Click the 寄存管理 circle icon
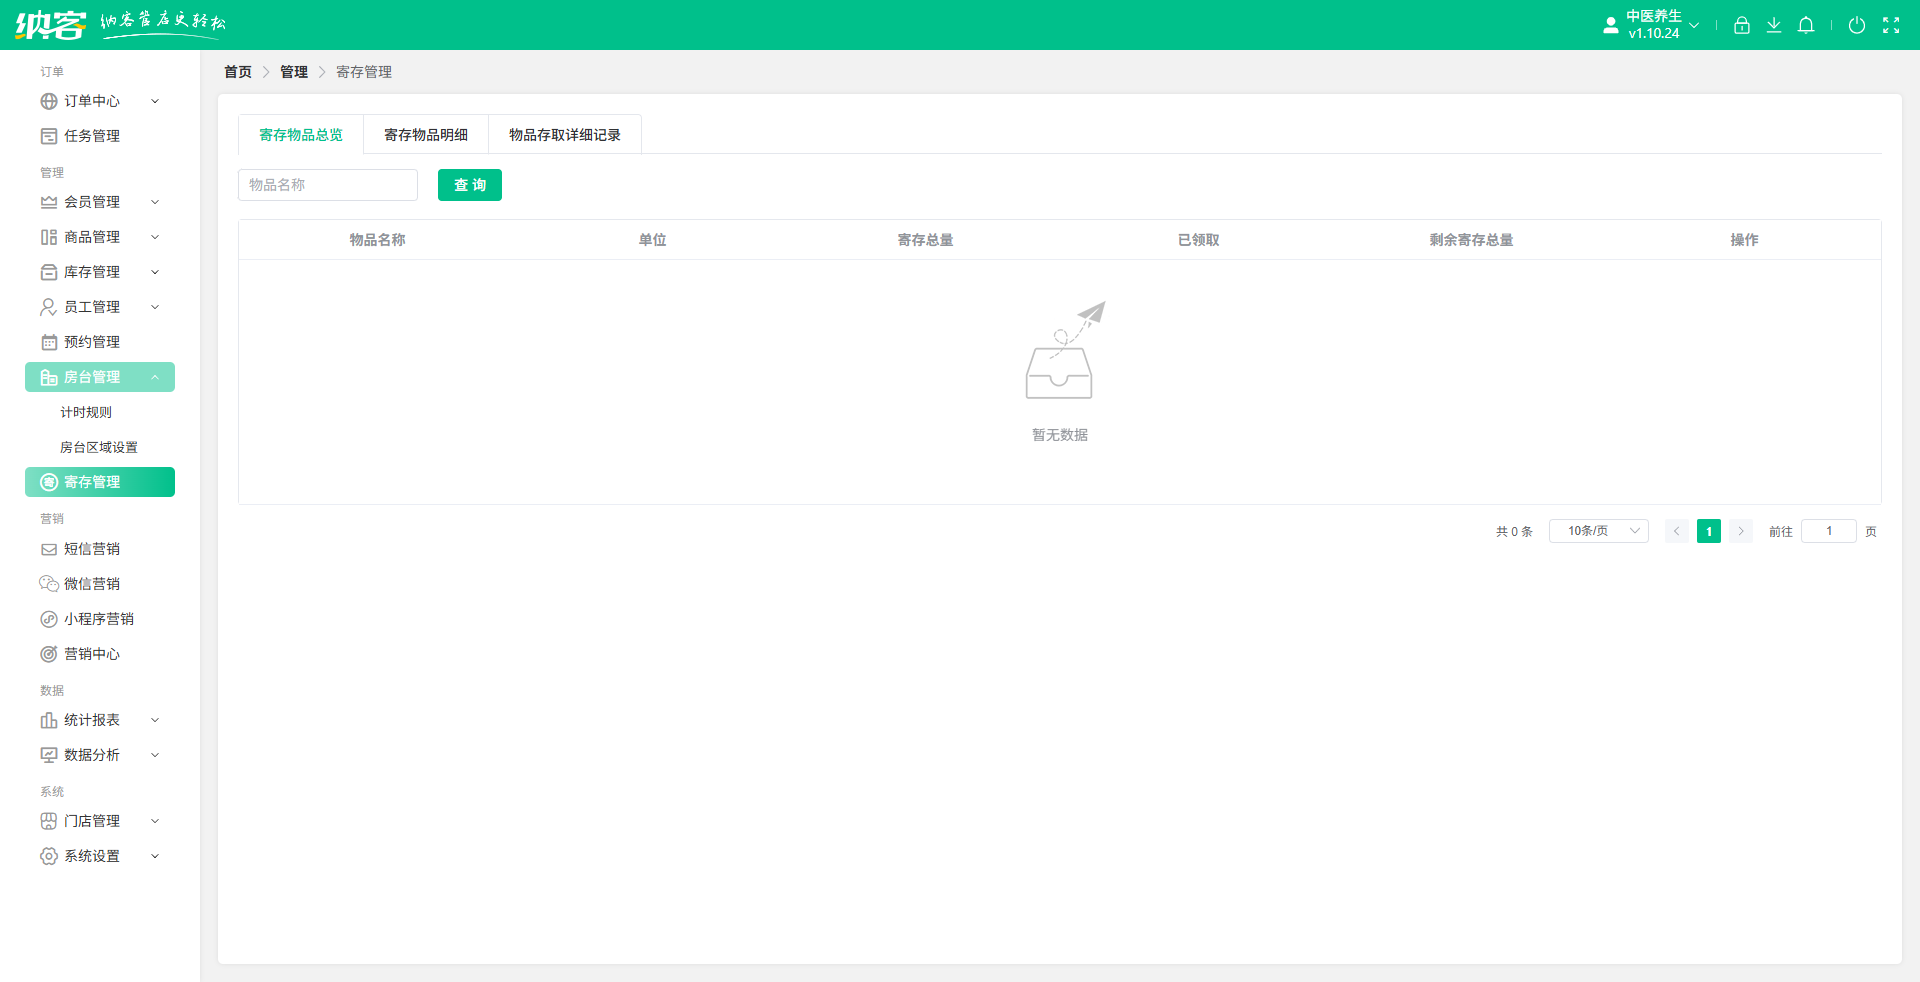 (x=49, y=482)
